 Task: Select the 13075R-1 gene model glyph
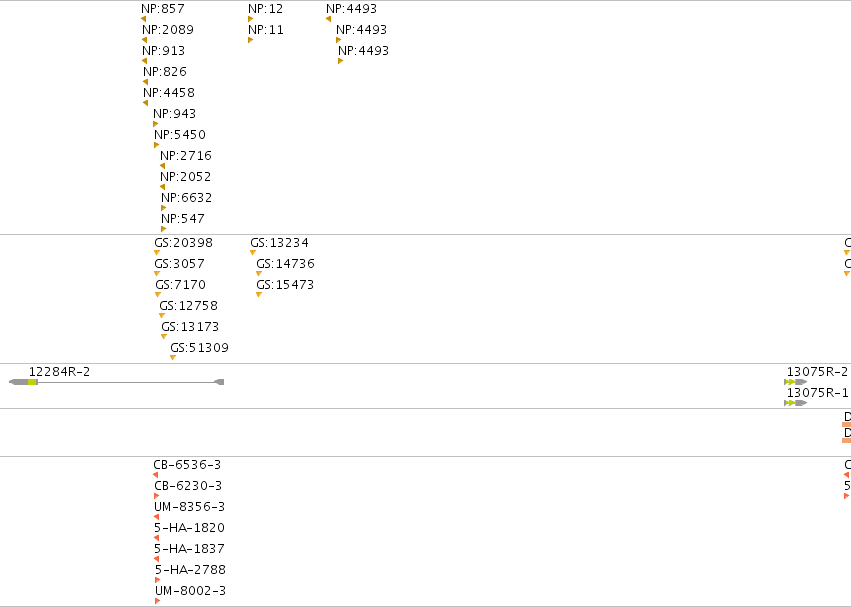point(795,403)
